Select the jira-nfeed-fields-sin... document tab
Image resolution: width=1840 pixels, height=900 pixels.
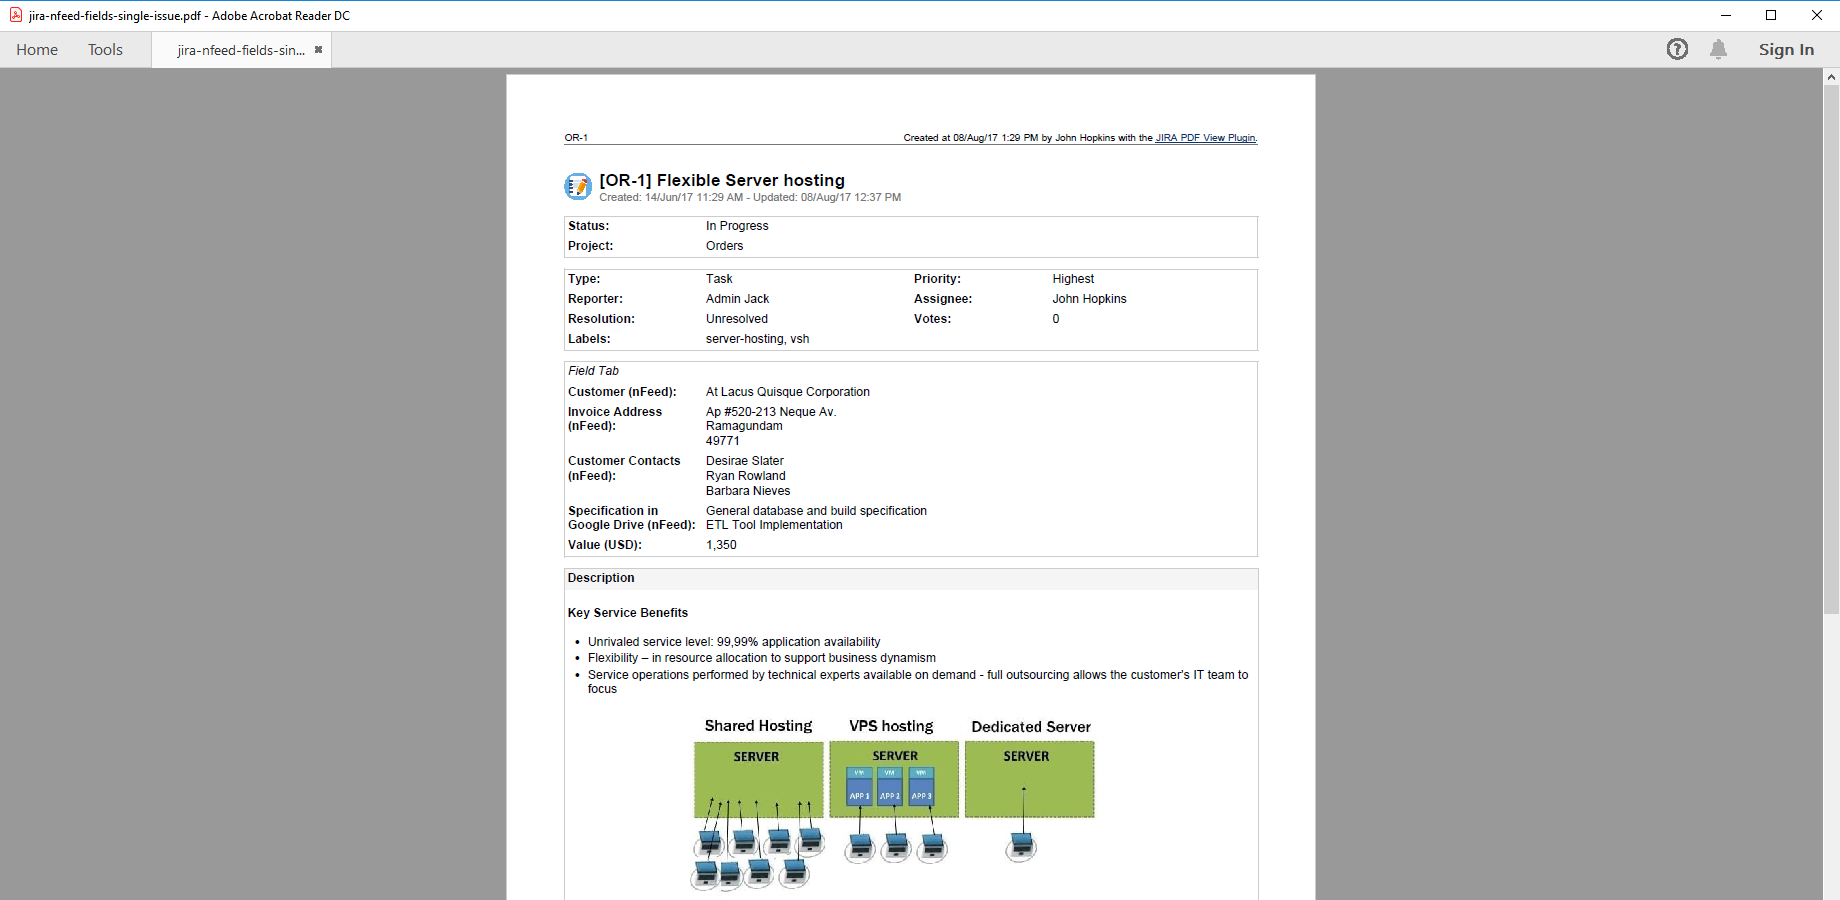[x=240, y=50]
